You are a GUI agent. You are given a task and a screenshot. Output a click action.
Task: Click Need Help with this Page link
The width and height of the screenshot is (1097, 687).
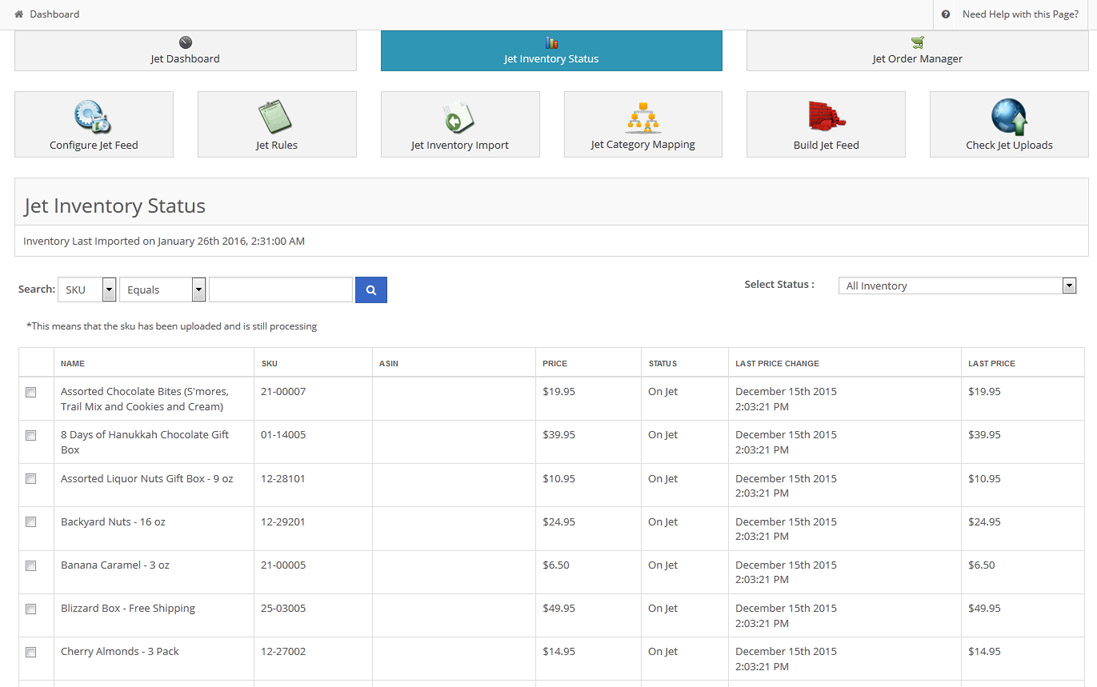[1021, 14]
